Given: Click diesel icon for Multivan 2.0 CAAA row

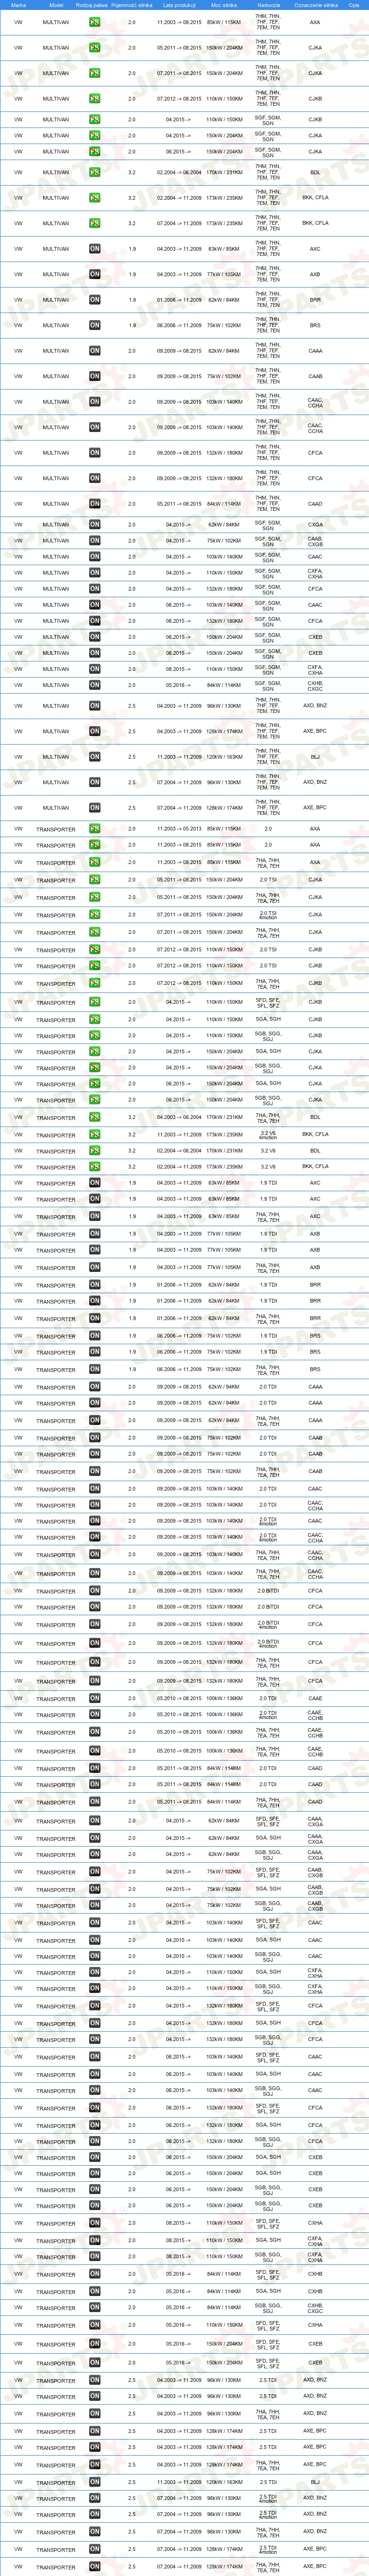Looking at the screenshot, I should [94, 351].
